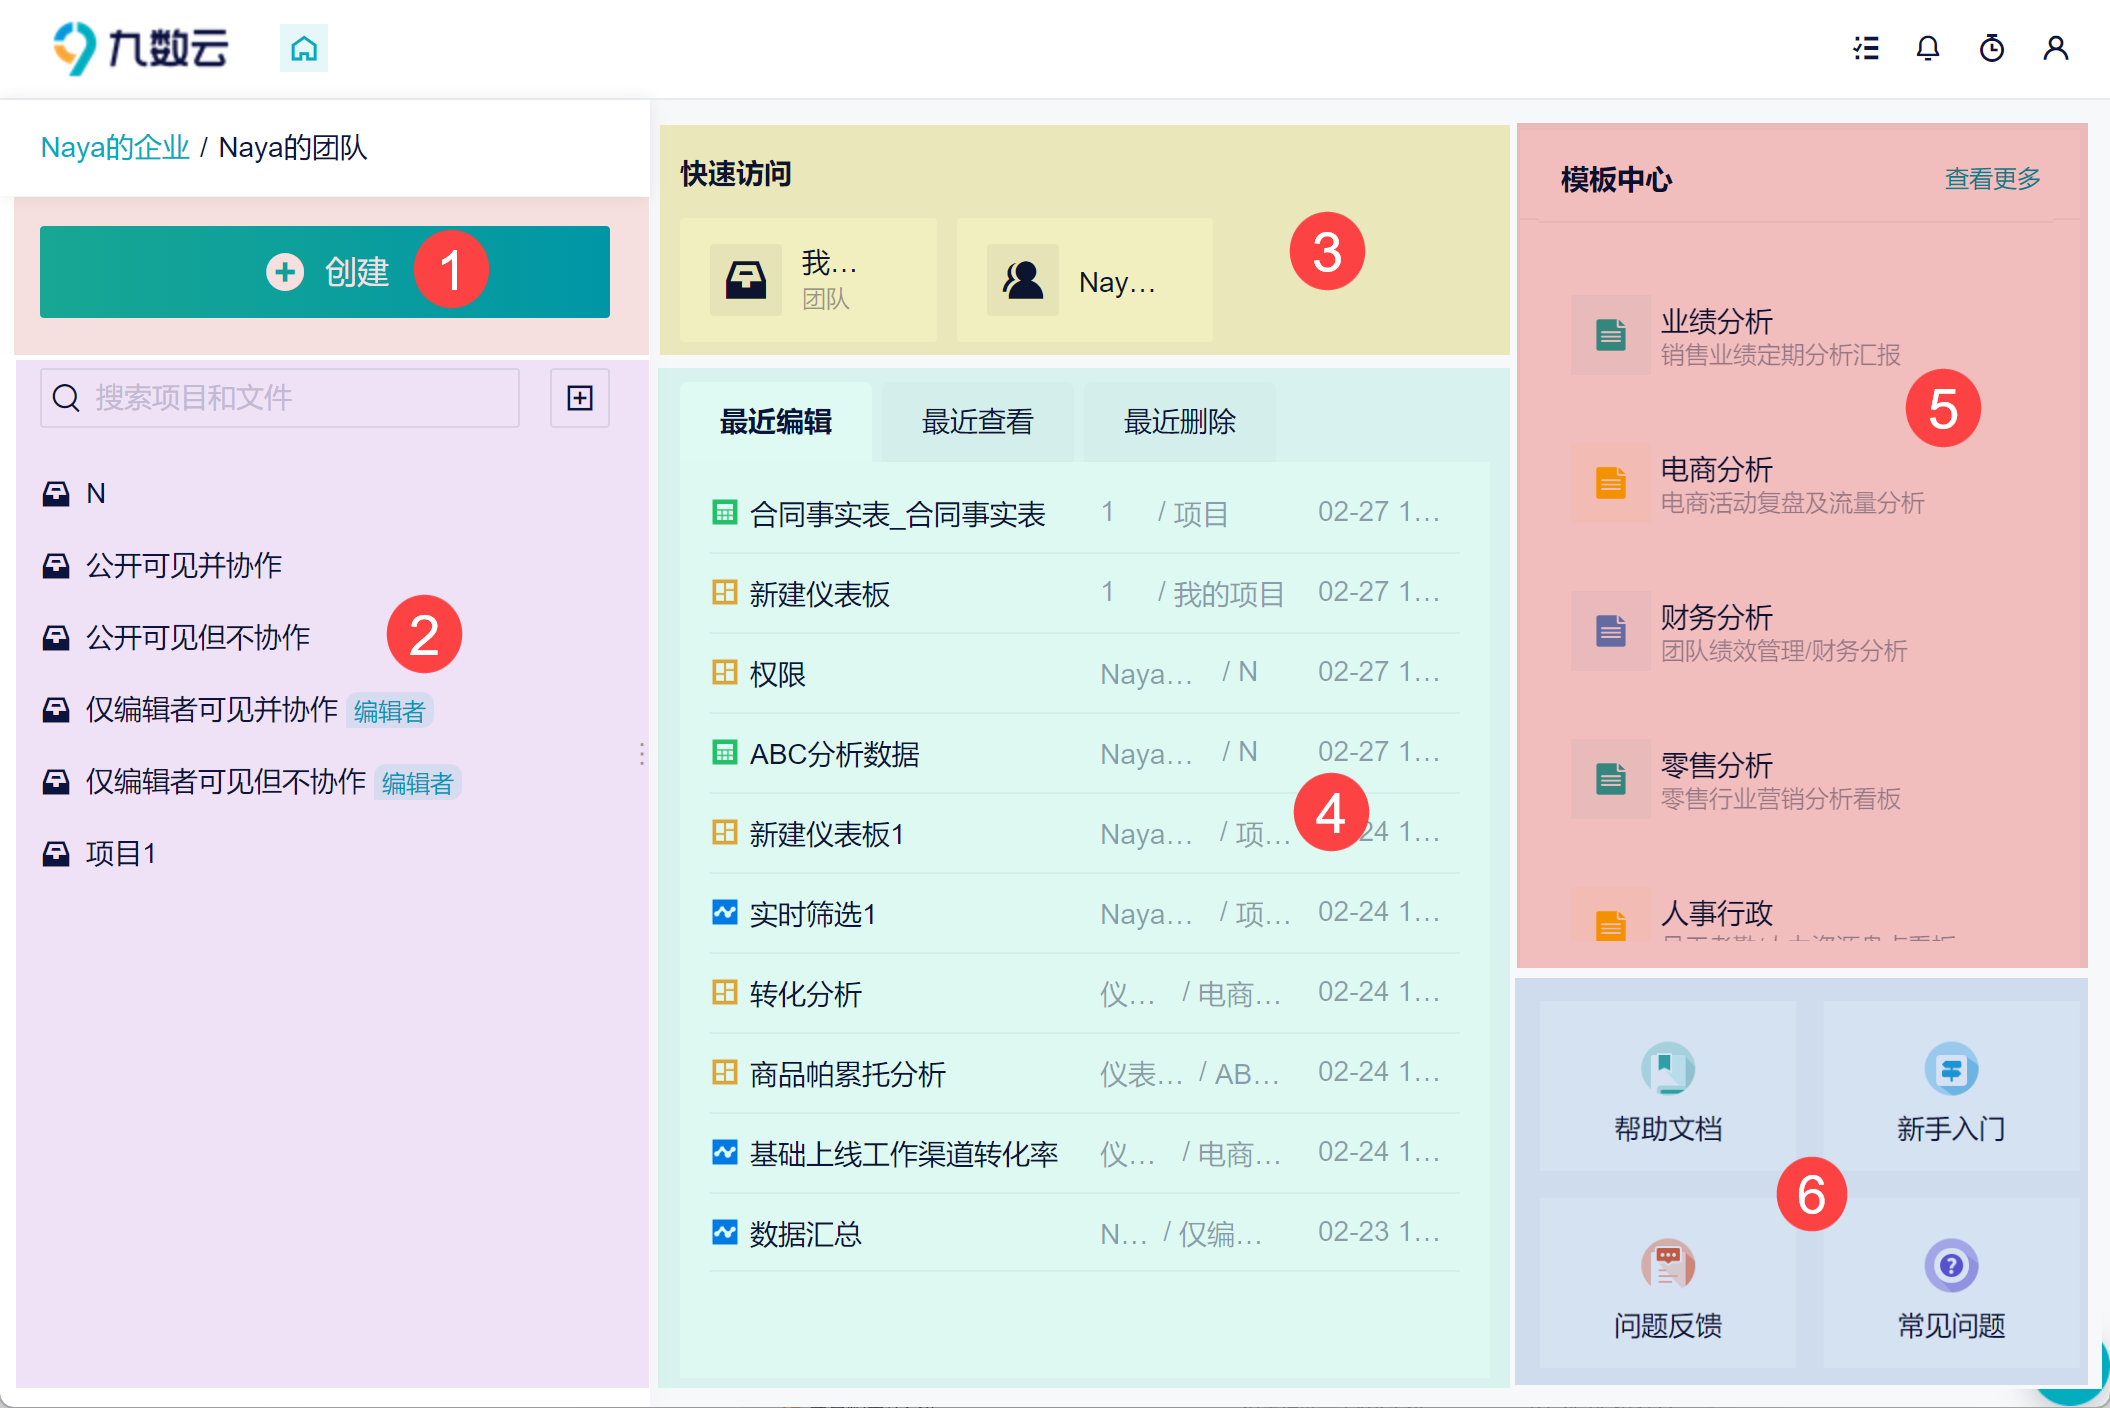
Task: Open the 问题反馈 feedback icon
Action: [1667, 1265]
